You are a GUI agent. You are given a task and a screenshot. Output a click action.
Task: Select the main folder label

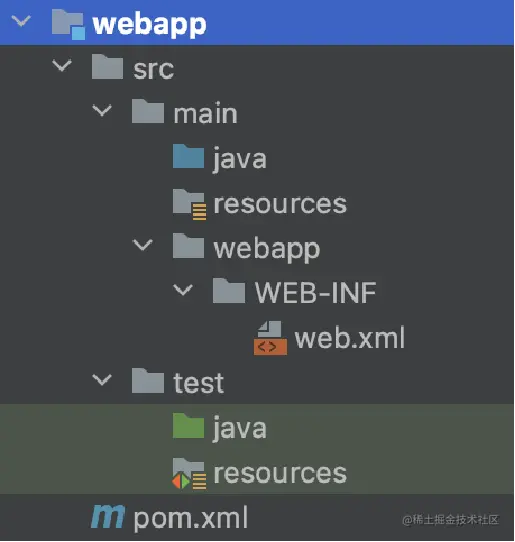click(205, 113)
